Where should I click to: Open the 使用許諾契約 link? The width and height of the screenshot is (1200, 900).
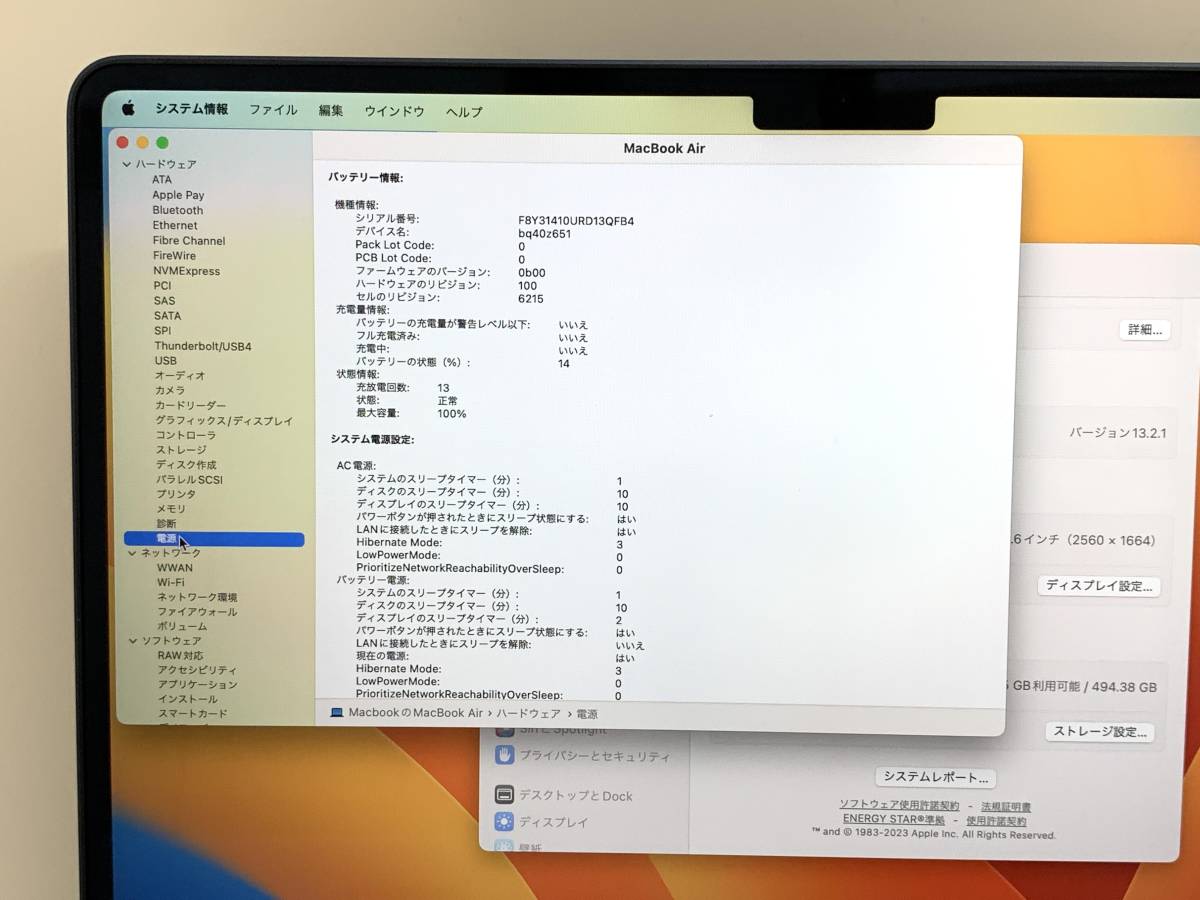996,821
